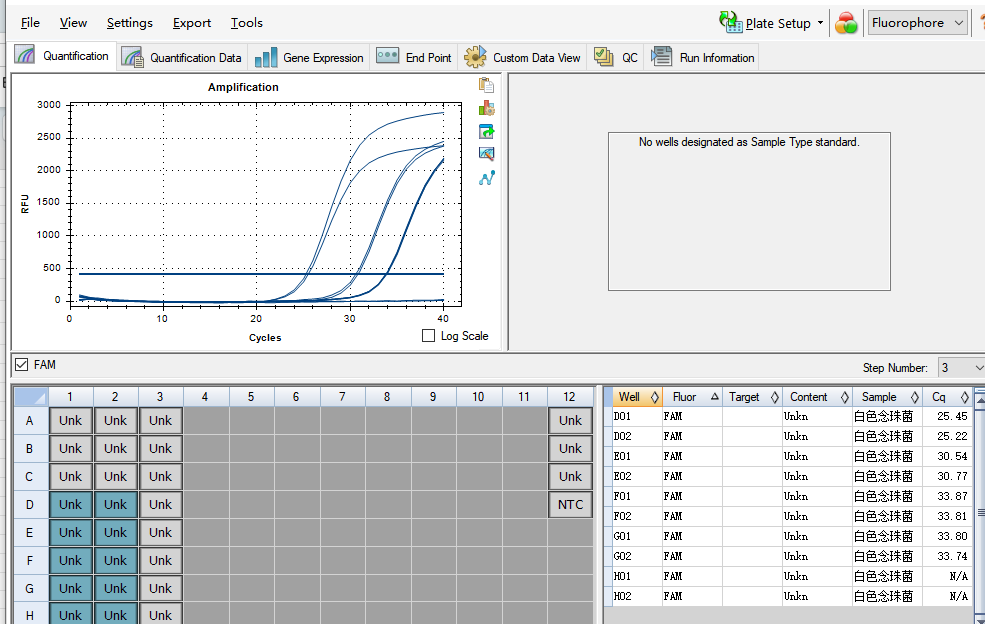The height and width of the screenshot is (624, 985).
Task: Select well C3 Unk in plate grid
Action: pos(160,476)
